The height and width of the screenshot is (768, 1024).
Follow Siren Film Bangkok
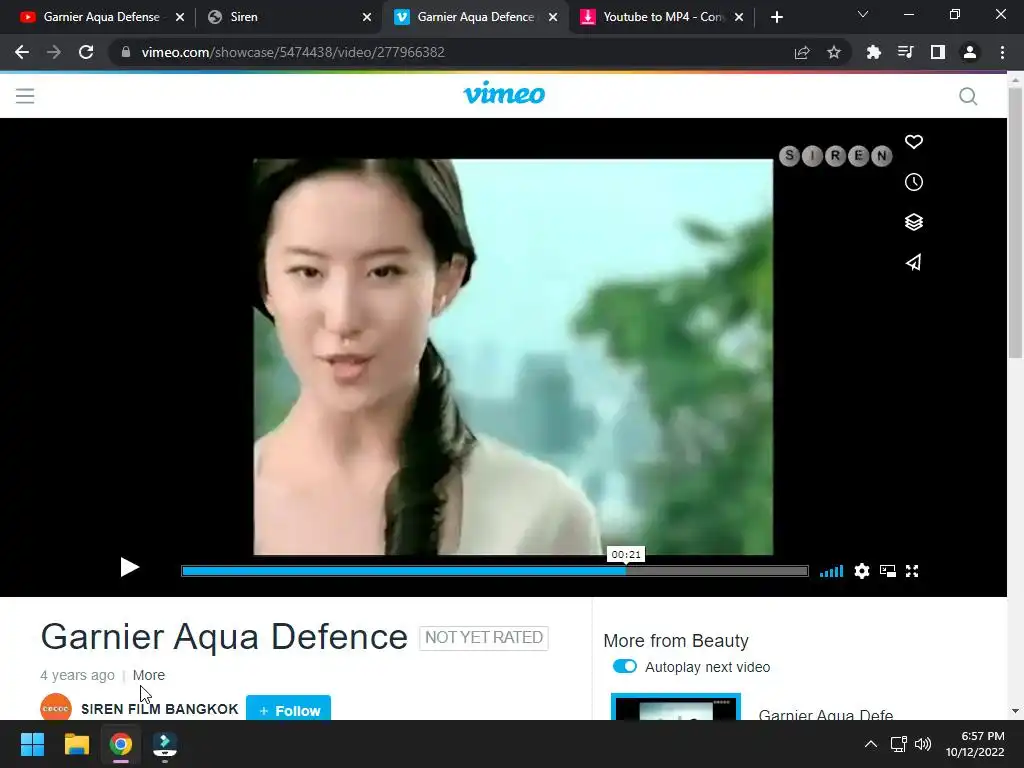(x=289, y=709)
